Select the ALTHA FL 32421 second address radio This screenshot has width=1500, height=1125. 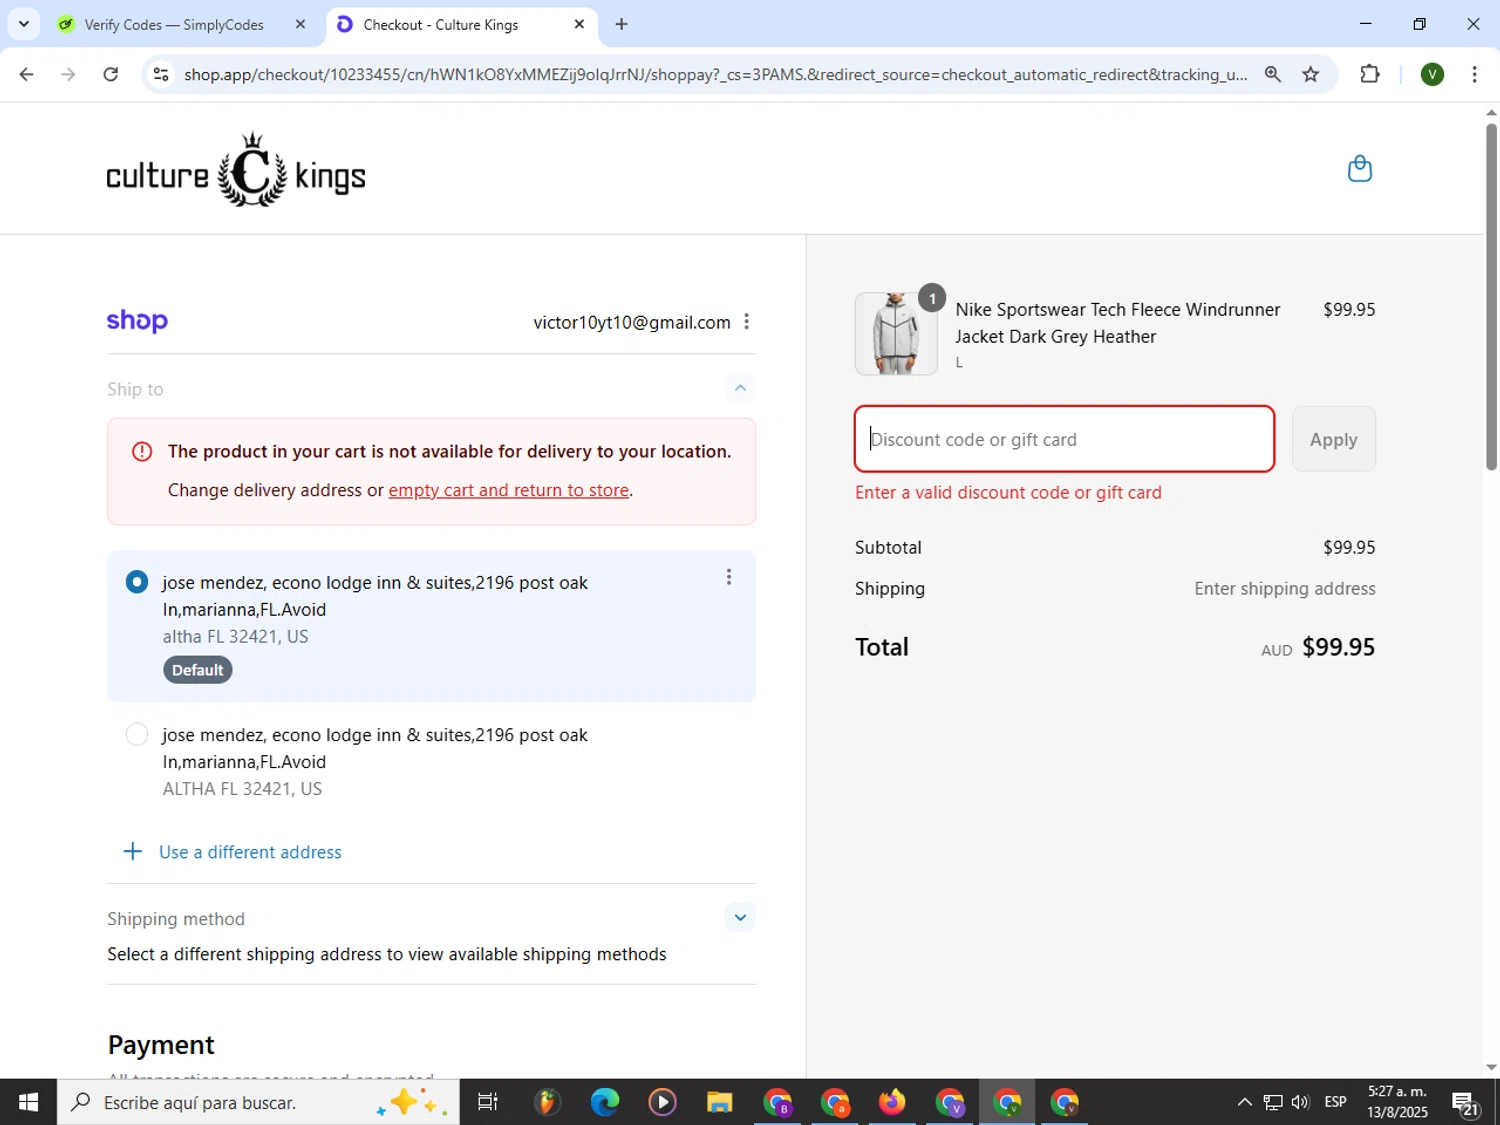(x=137, y=735)
